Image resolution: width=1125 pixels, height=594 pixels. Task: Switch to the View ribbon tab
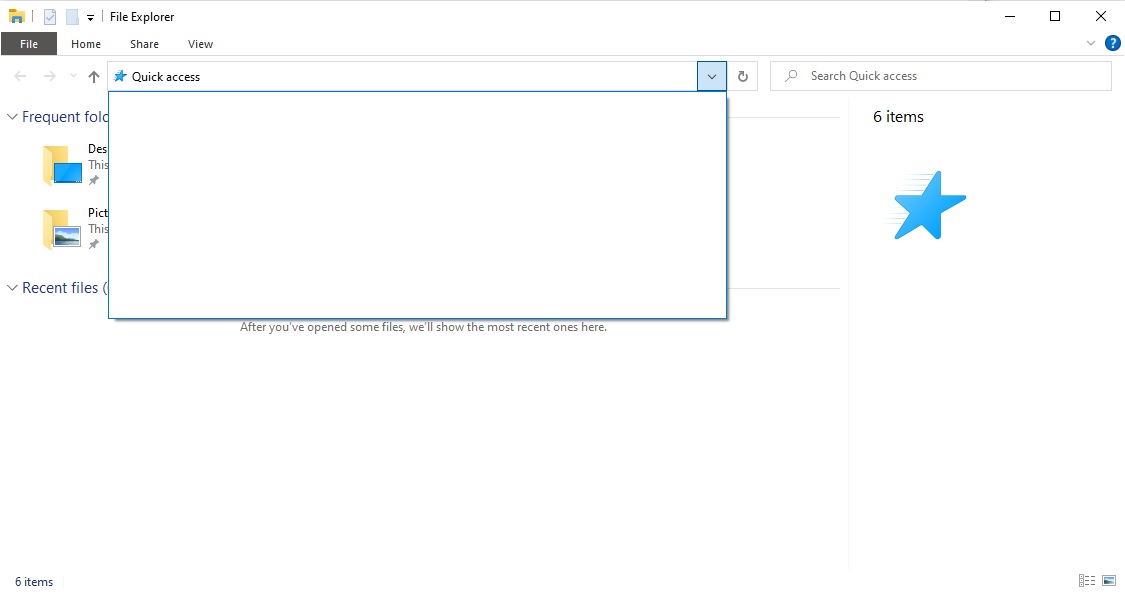[200, 44]
